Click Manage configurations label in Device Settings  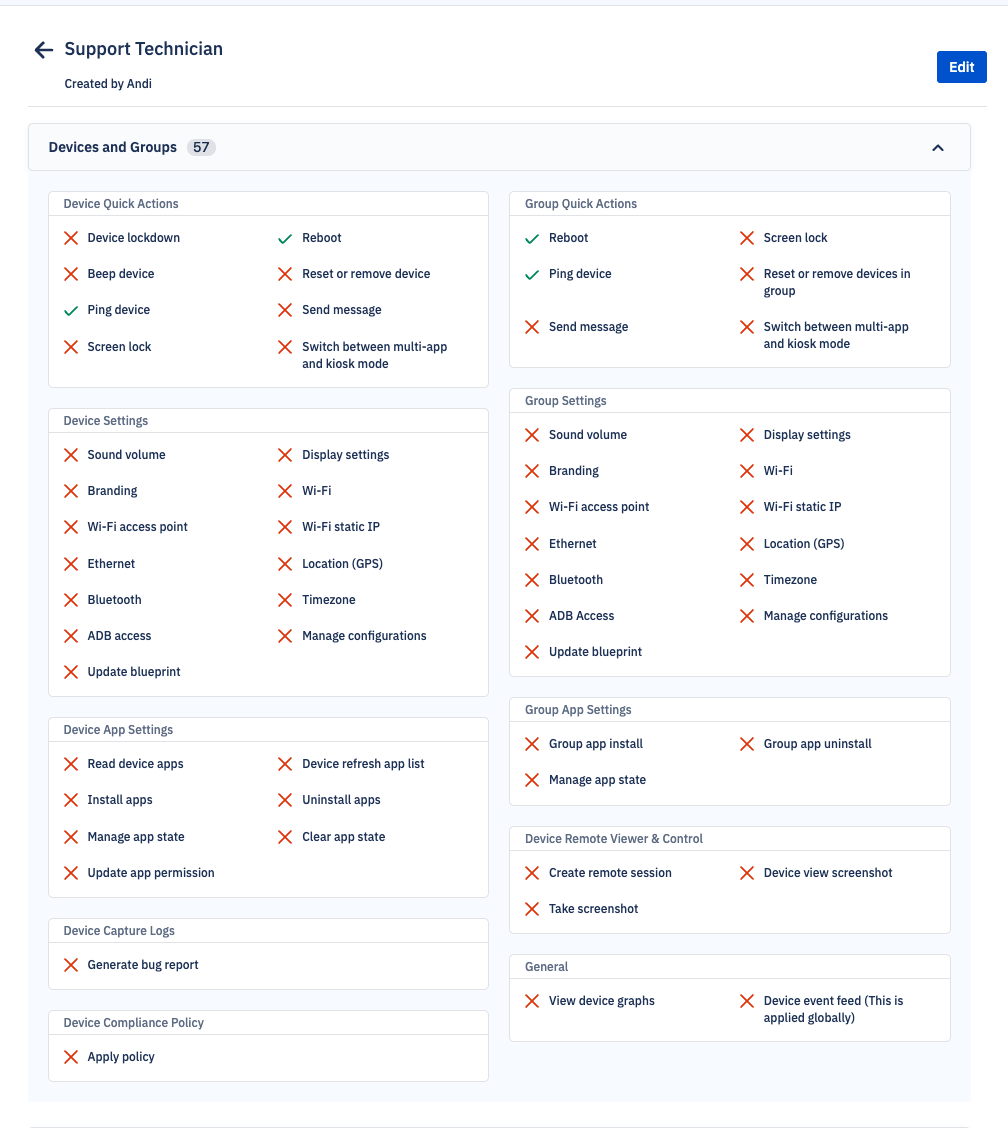364,636
